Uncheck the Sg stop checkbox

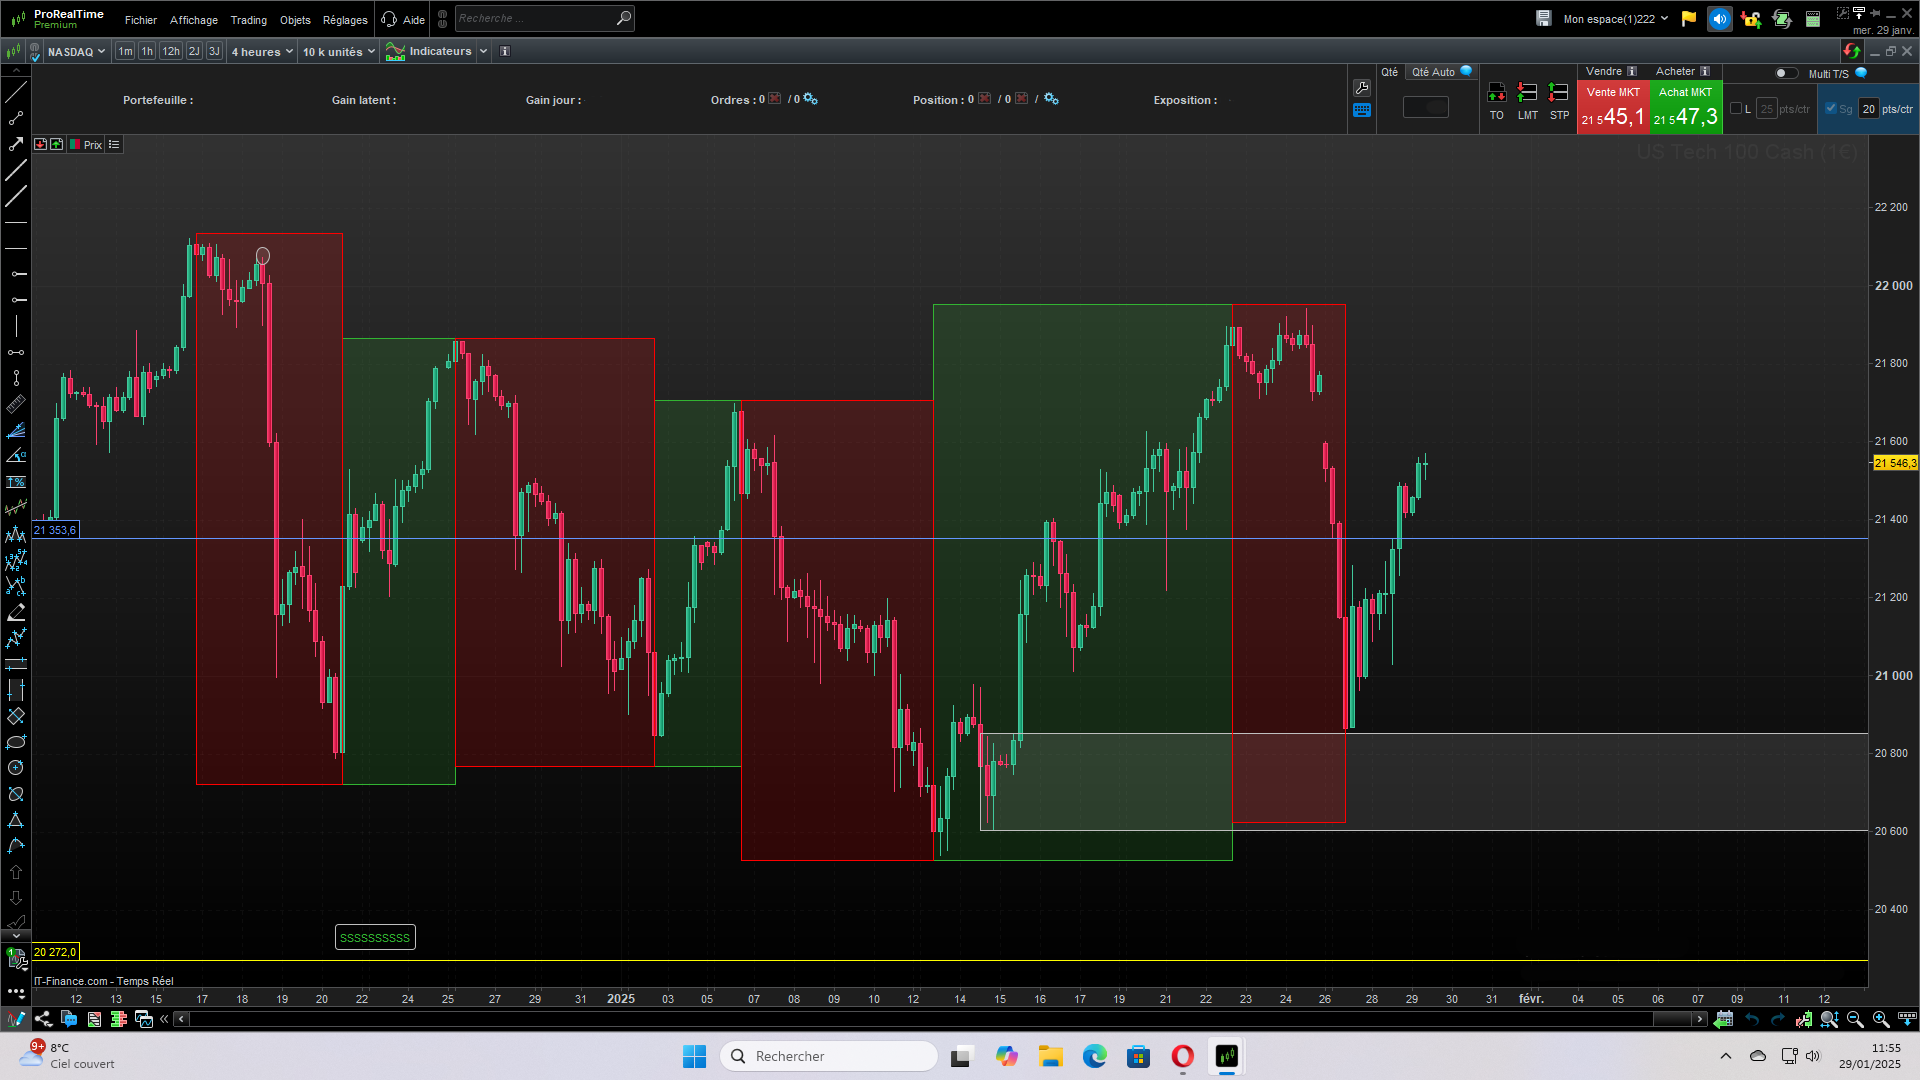pyautogui.click(x=1831, y=109)
